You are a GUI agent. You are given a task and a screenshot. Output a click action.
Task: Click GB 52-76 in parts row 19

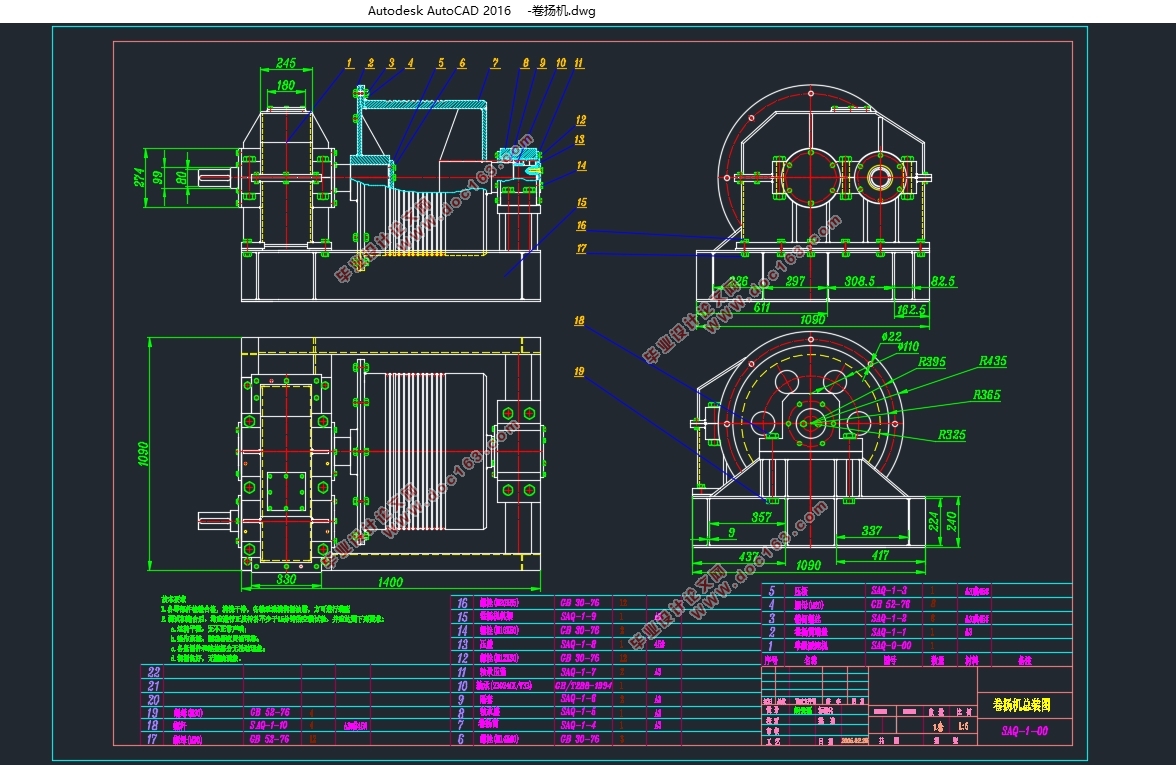coord(268,712)
